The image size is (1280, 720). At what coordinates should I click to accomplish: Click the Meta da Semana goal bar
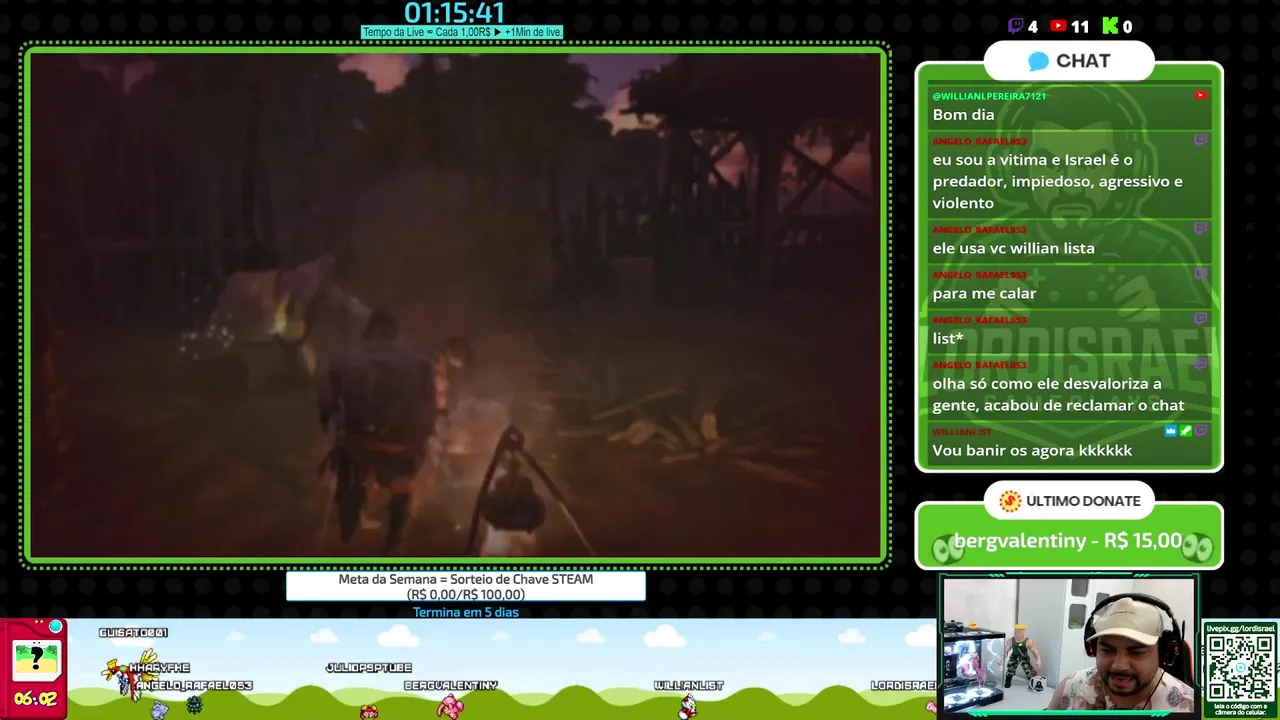[466, 586]
